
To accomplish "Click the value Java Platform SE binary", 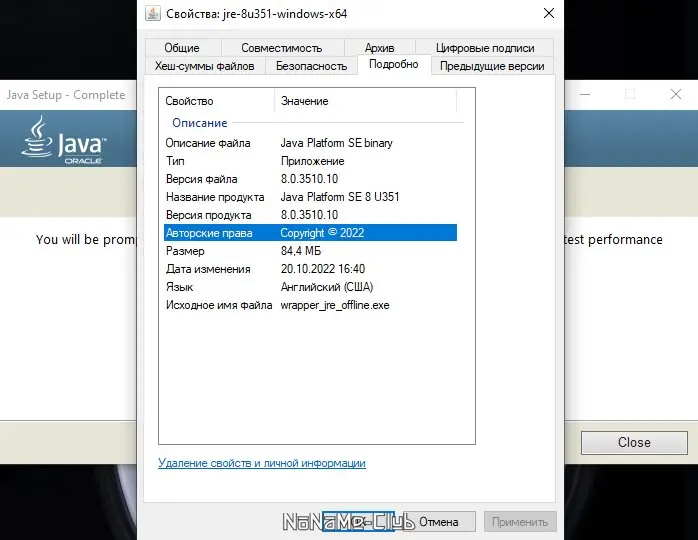I will [x=337, y=143].
